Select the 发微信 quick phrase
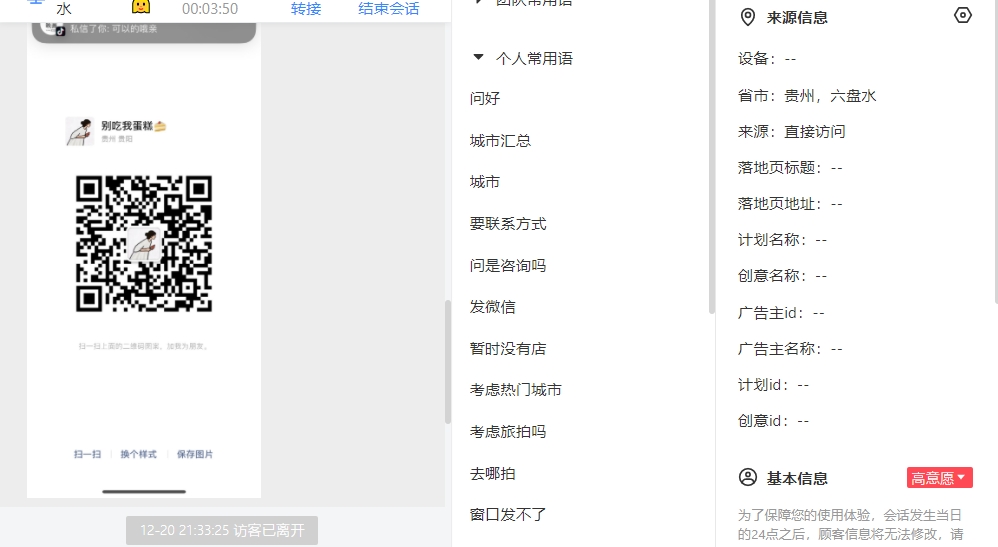The width and height of the screenshot is (998, 547). [x=493, y=307]
